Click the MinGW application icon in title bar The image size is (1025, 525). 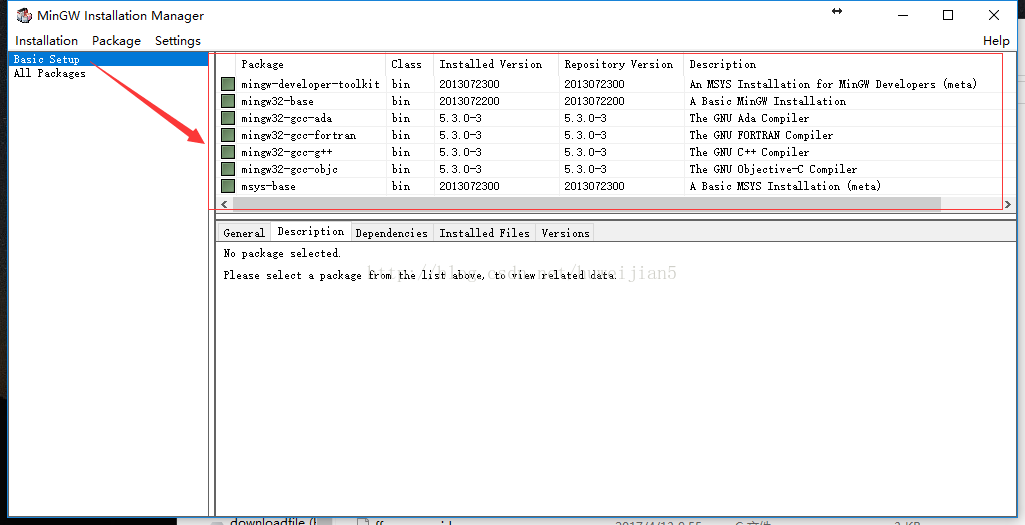(24, 15)
